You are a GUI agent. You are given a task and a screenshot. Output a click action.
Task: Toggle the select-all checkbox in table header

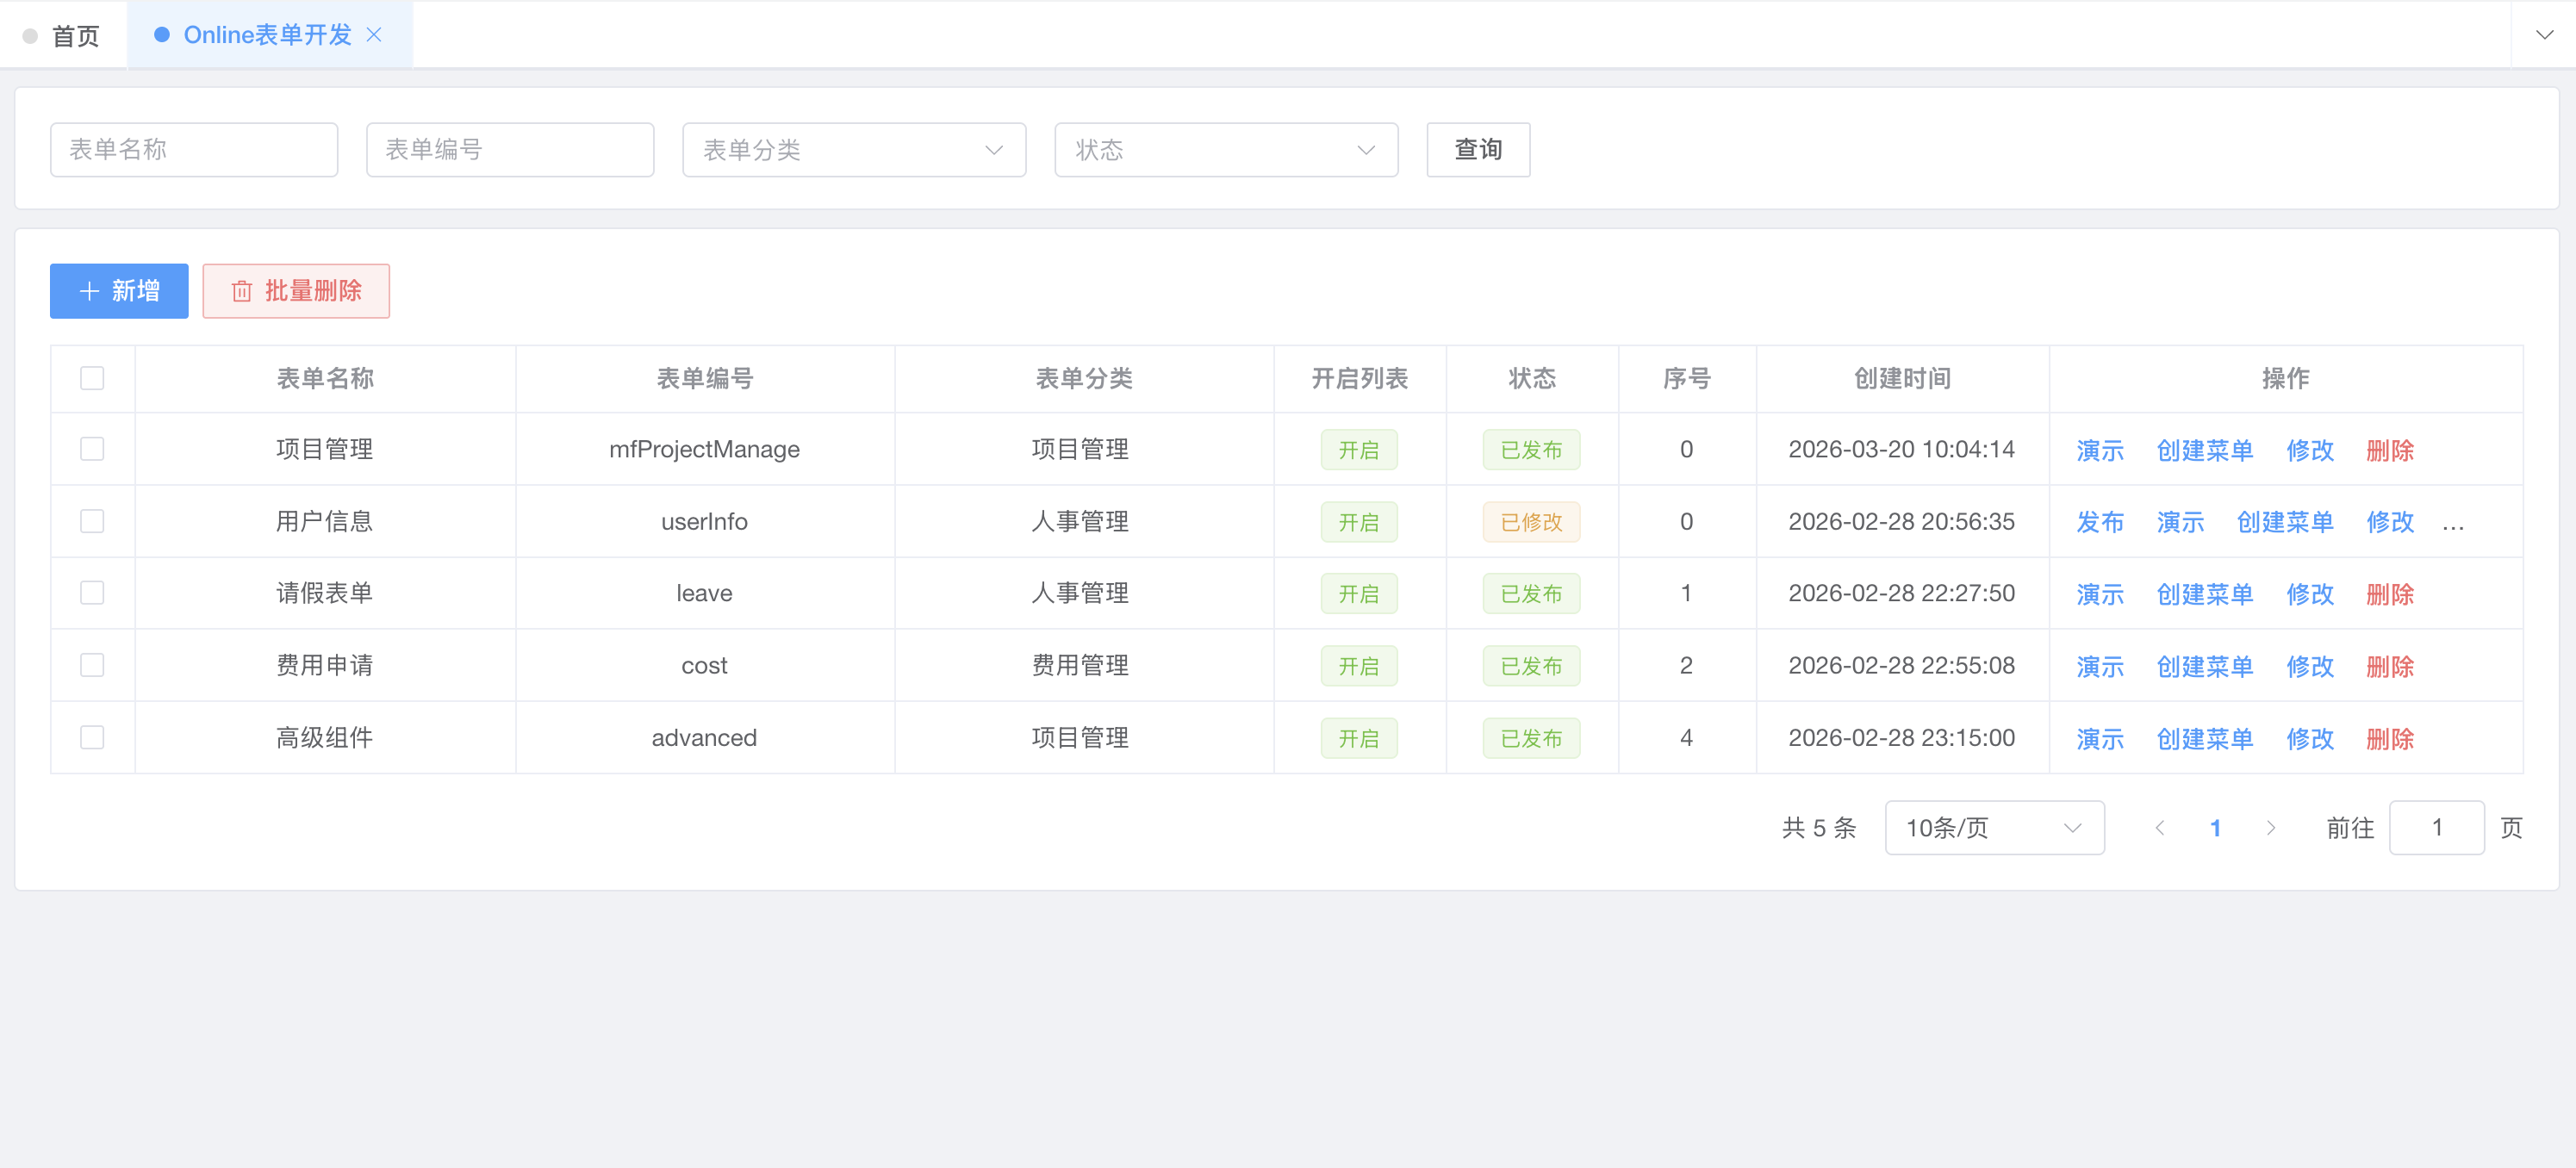coord(92,378)
